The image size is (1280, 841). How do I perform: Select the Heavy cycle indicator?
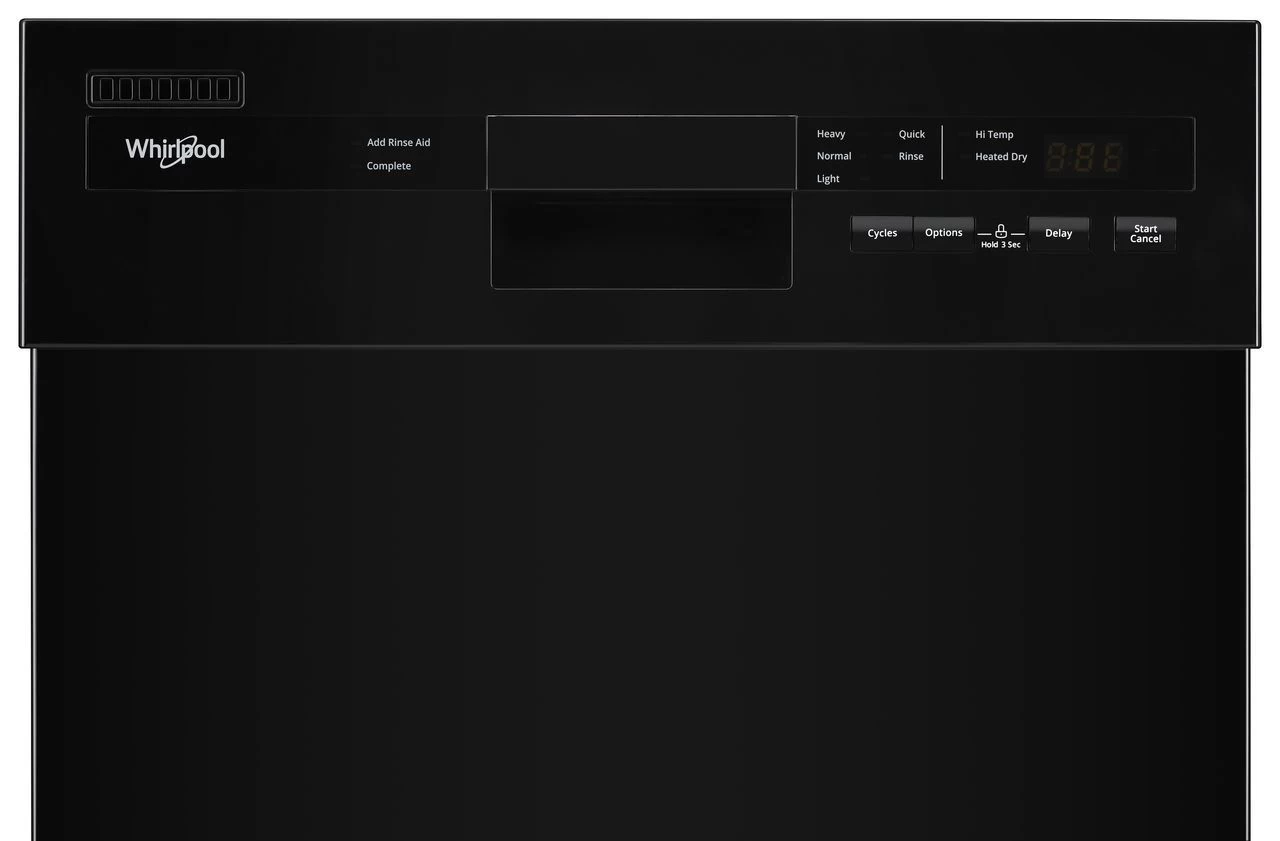(830, 134)
